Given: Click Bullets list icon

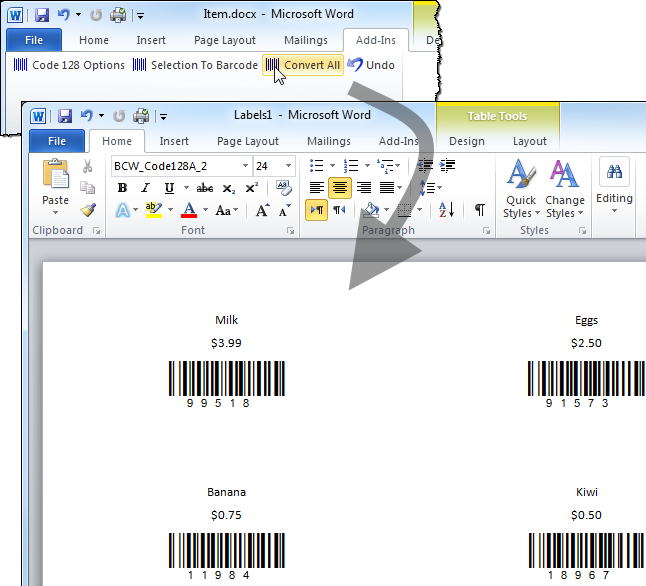Looking at the screenshot, I should 316,166.
